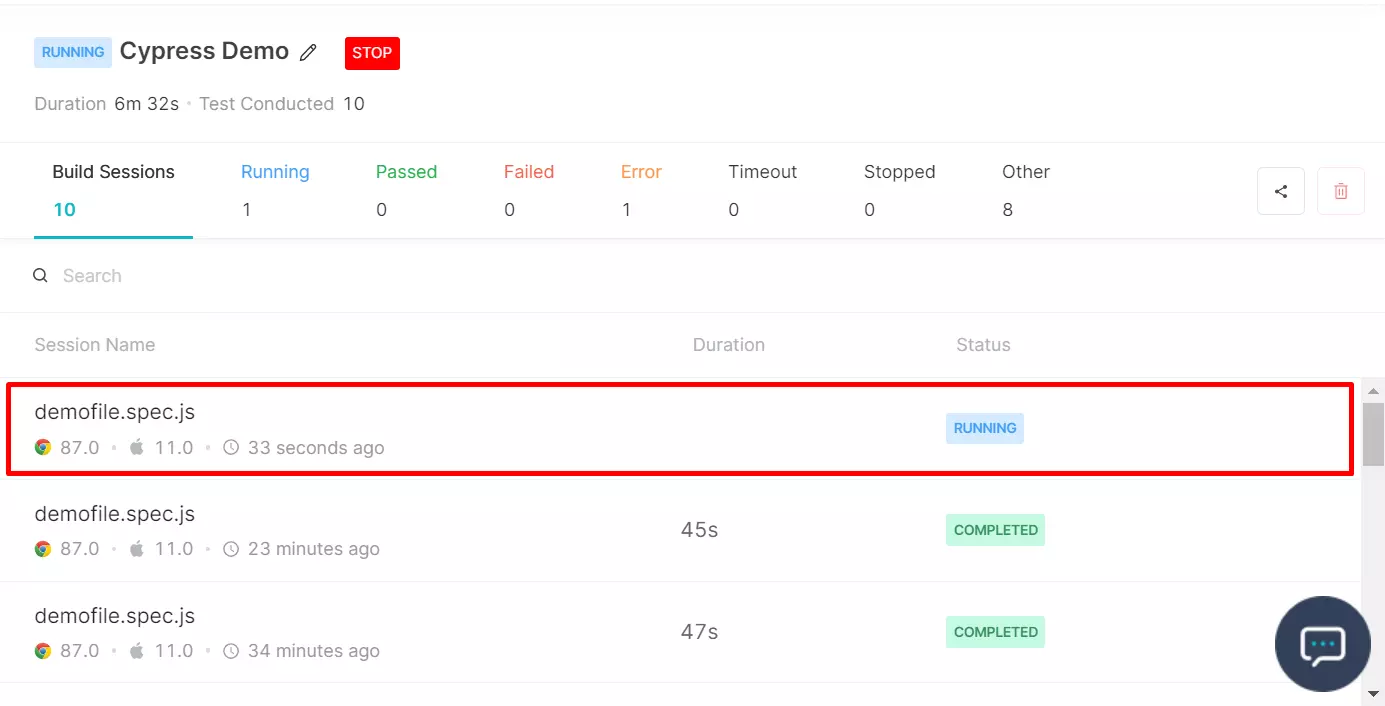Click the pencil edit icon beside Cypress Demo

(308, 53)
